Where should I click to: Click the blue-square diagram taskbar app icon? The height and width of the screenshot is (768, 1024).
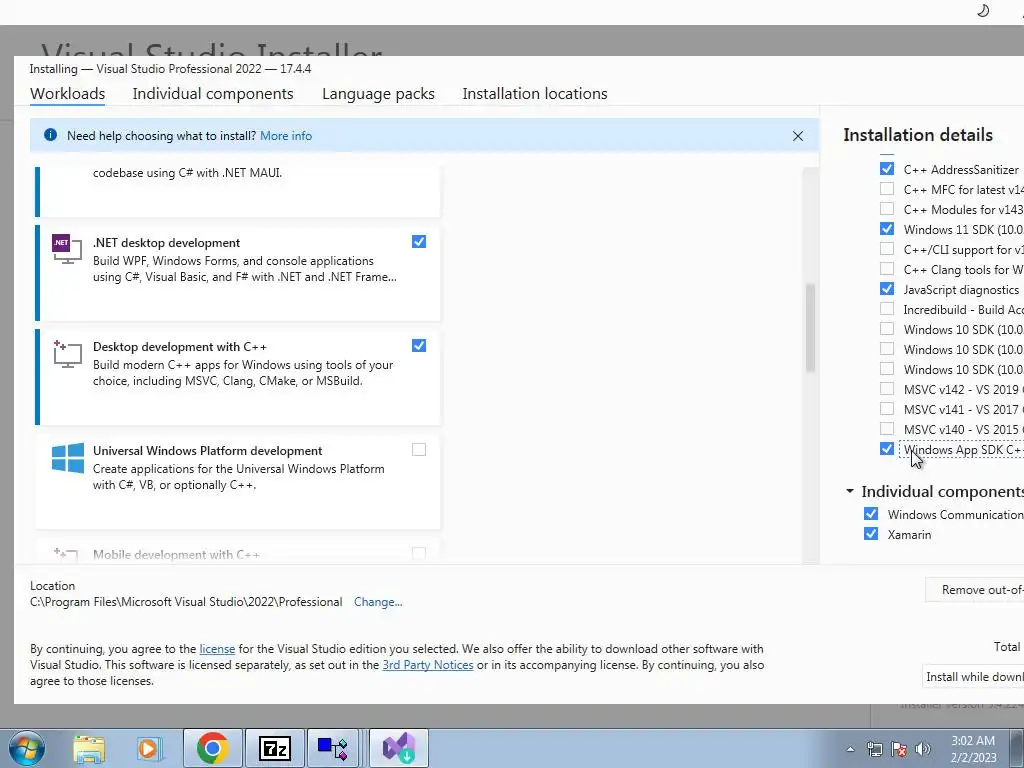coord(333,748)
